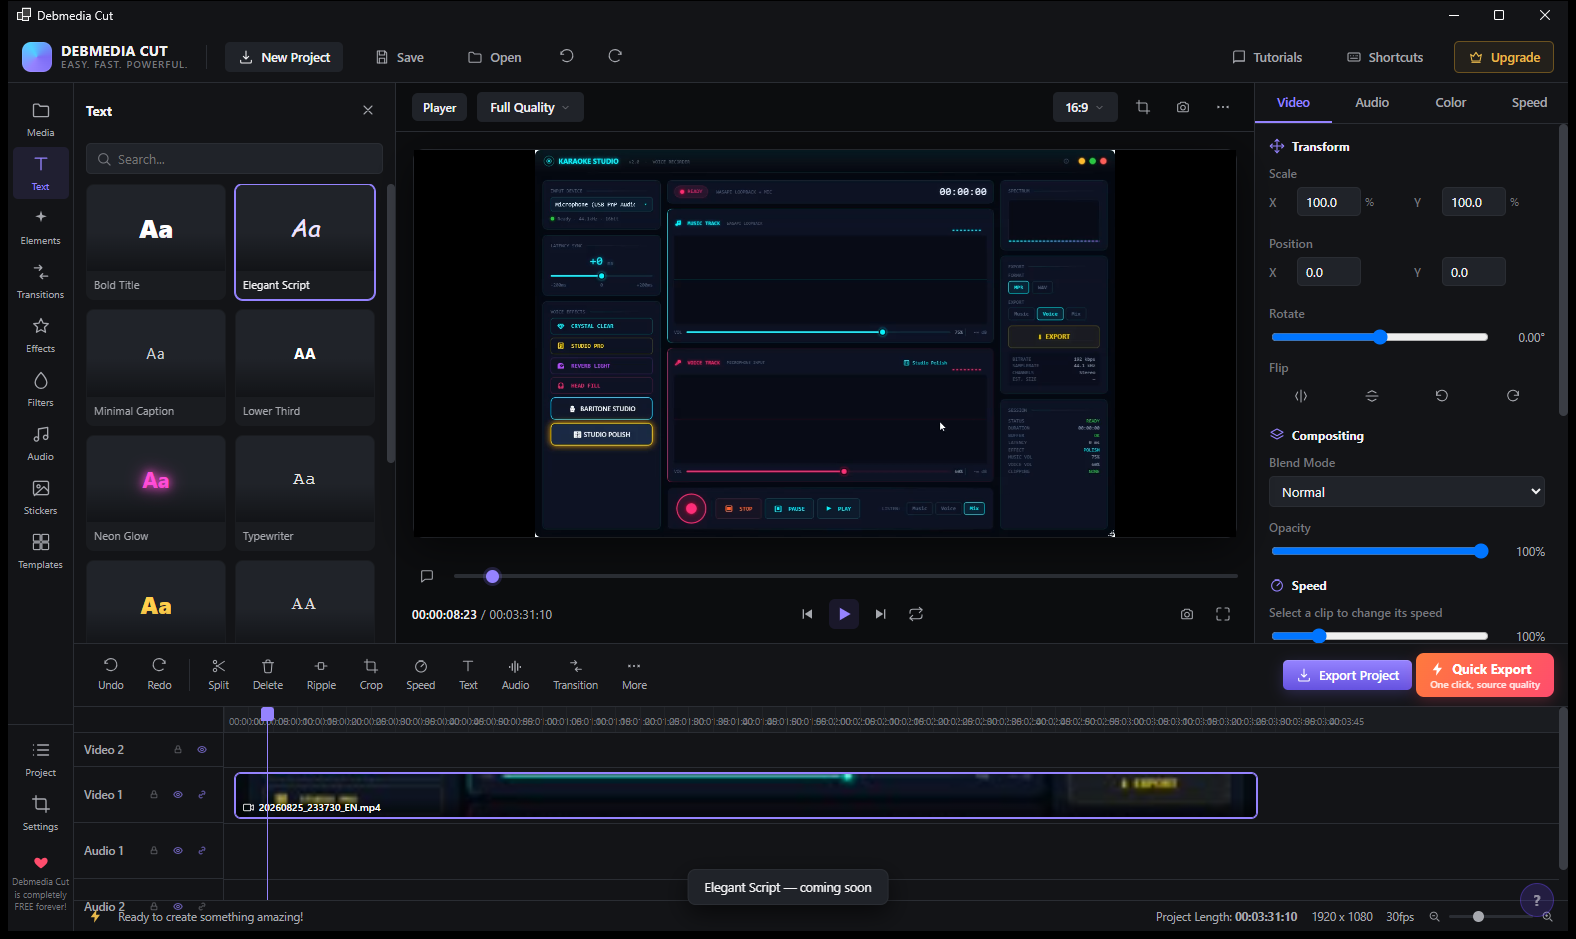This screenshot has height=939, width=1576.
Task: Open the Stickers sidebar panel
Action: pos(40,497)
